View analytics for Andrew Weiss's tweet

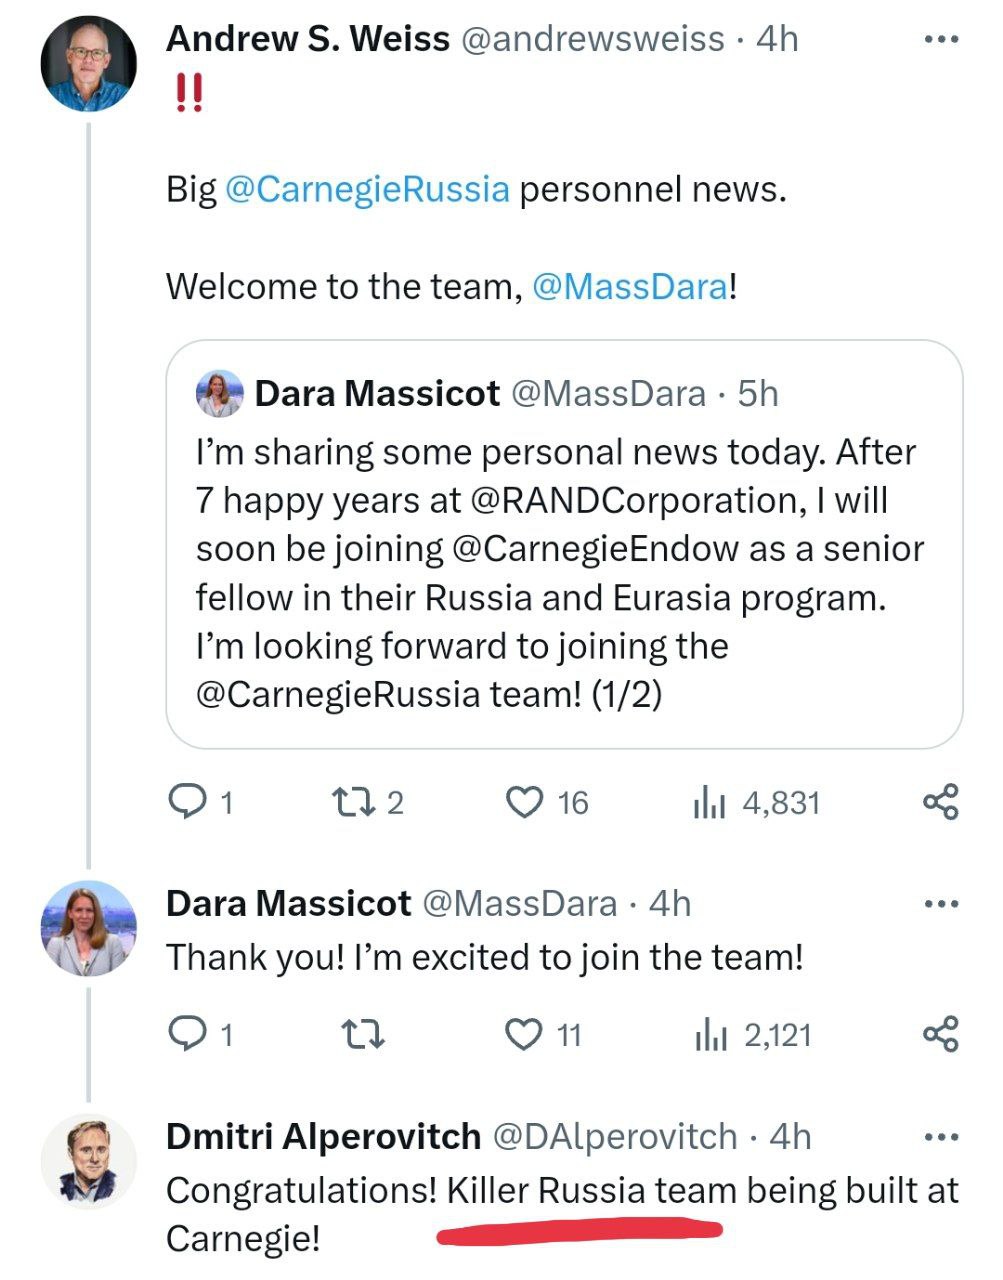tap(709, 802)
